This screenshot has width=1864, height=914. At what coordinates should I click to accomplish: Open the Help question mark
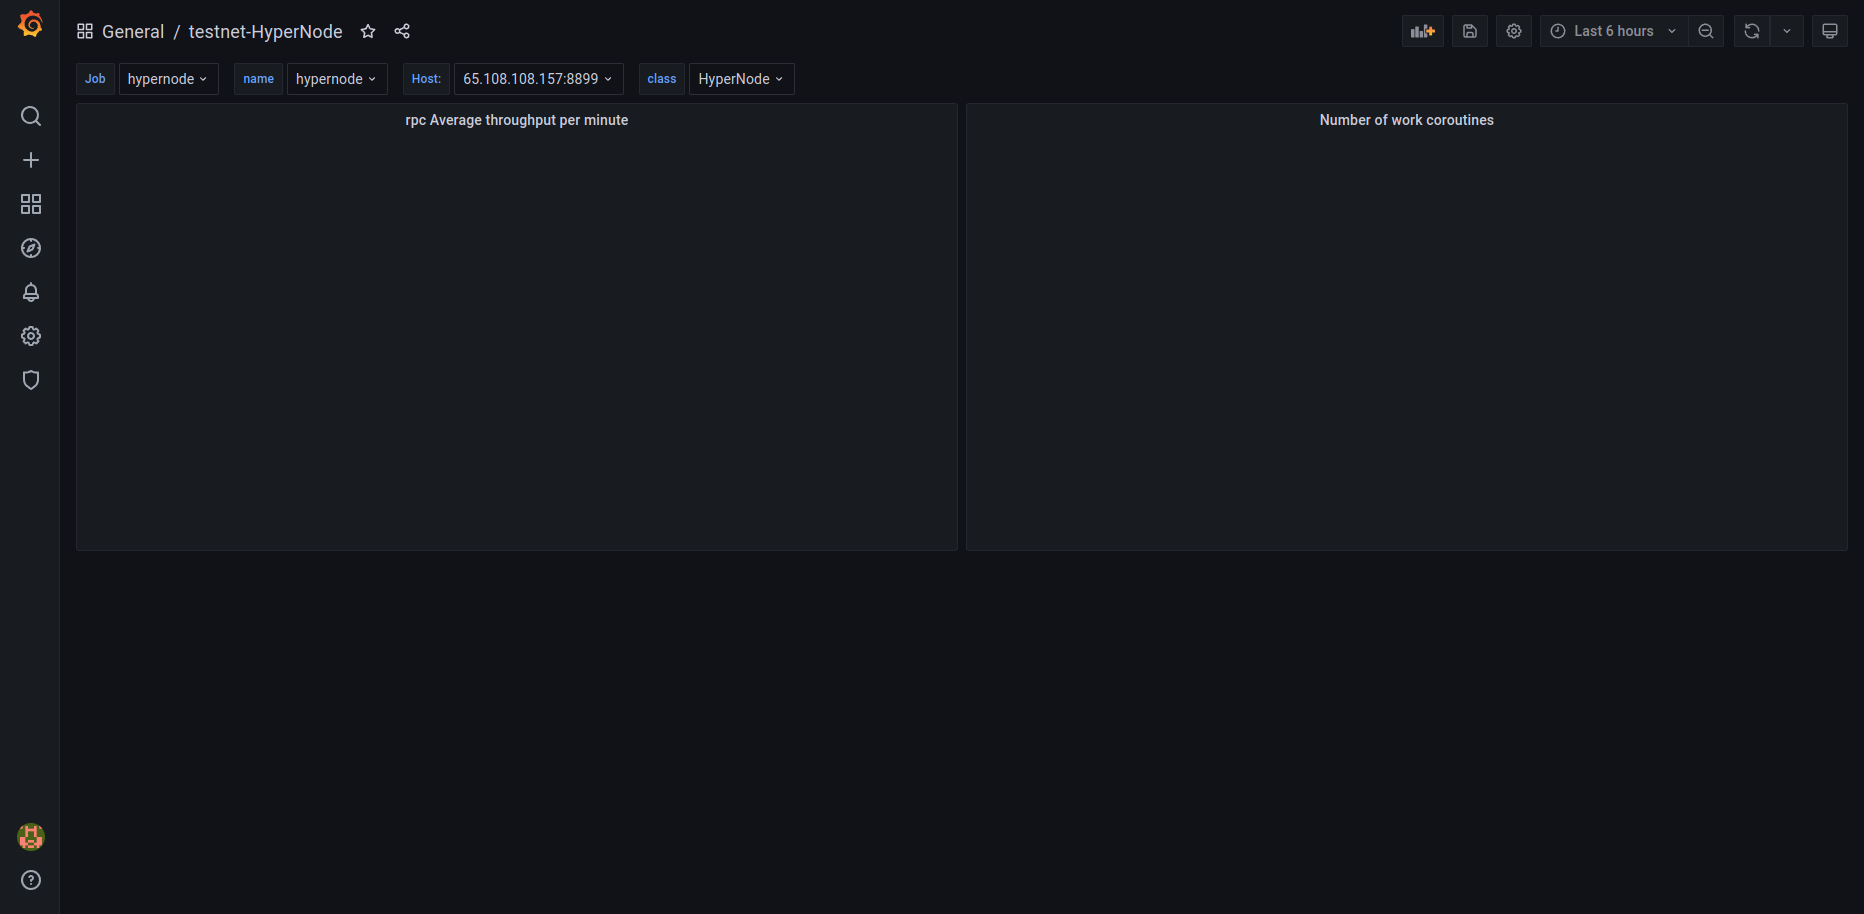tap(30, 880)
